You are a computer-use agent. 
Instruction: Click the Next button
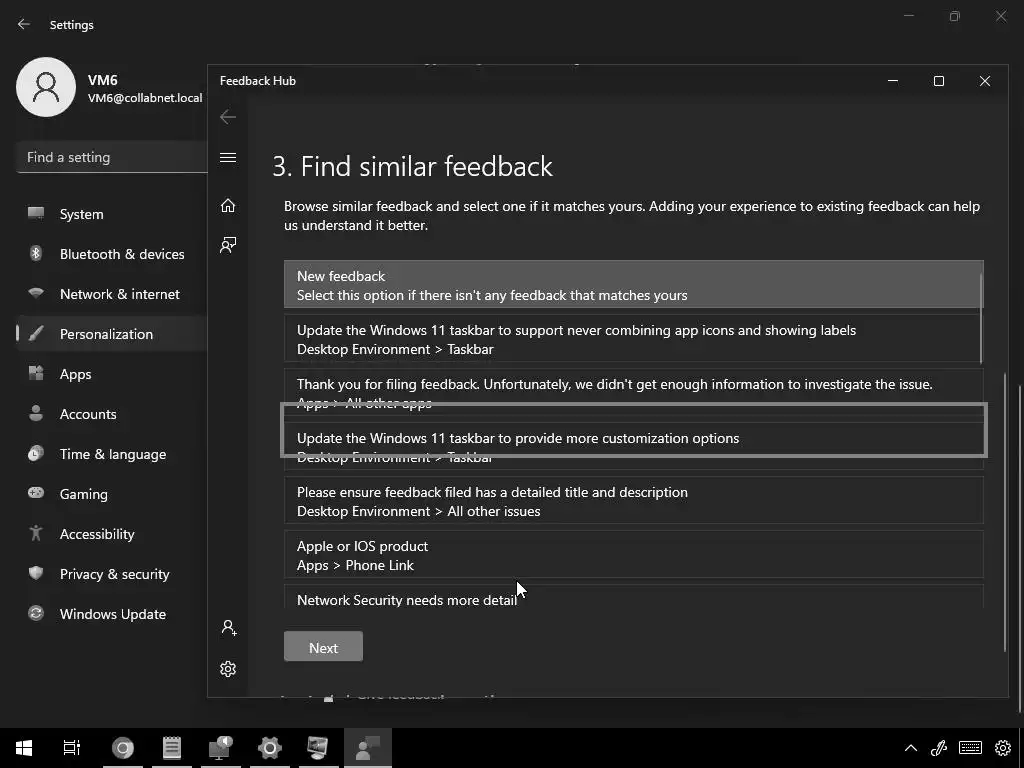[x=323, y=647]
